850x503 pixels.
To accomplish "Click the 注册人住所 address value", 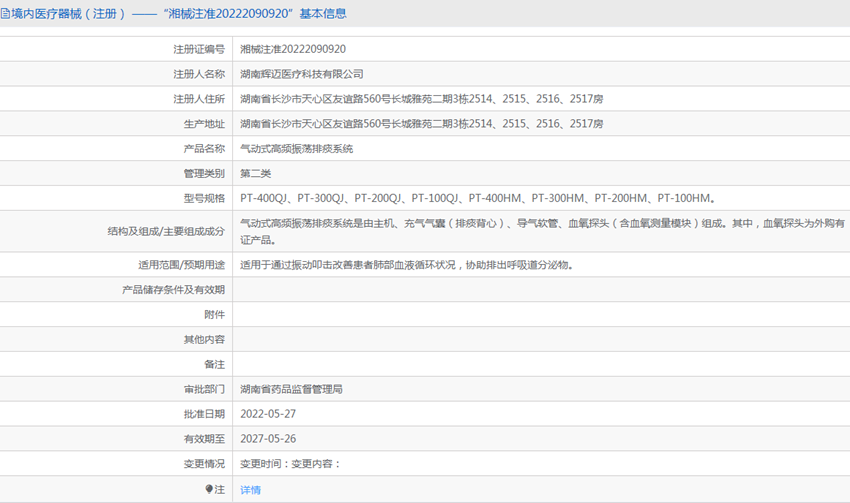I will [421, 99].
